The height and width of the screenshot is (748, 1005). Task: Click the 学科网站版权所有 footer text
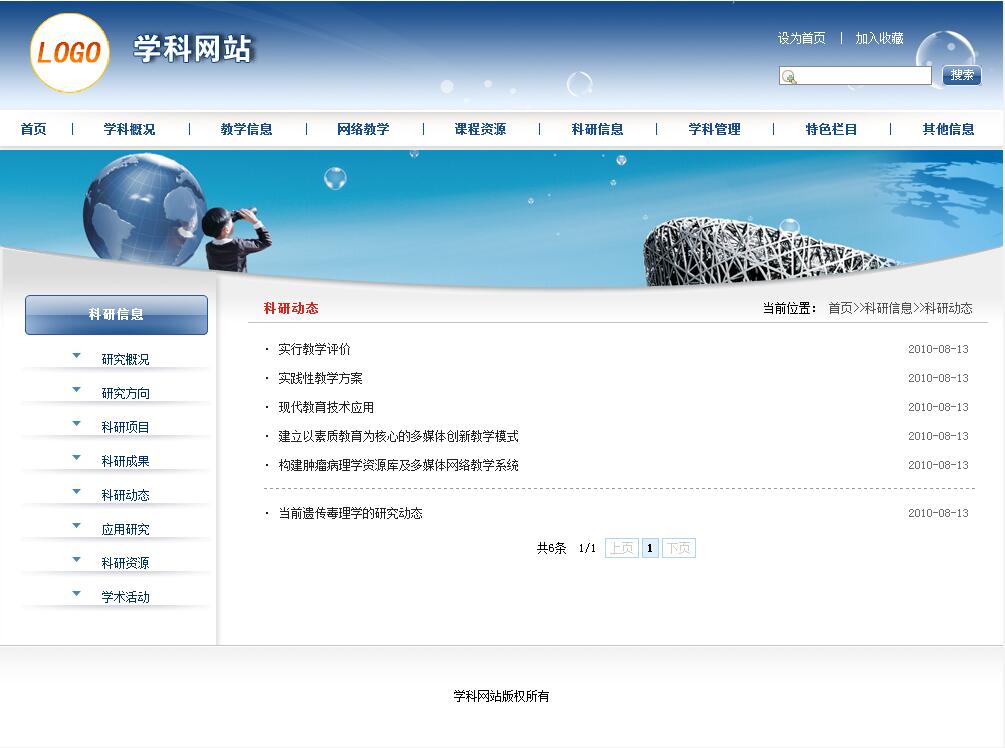click(x=501, y=696)
